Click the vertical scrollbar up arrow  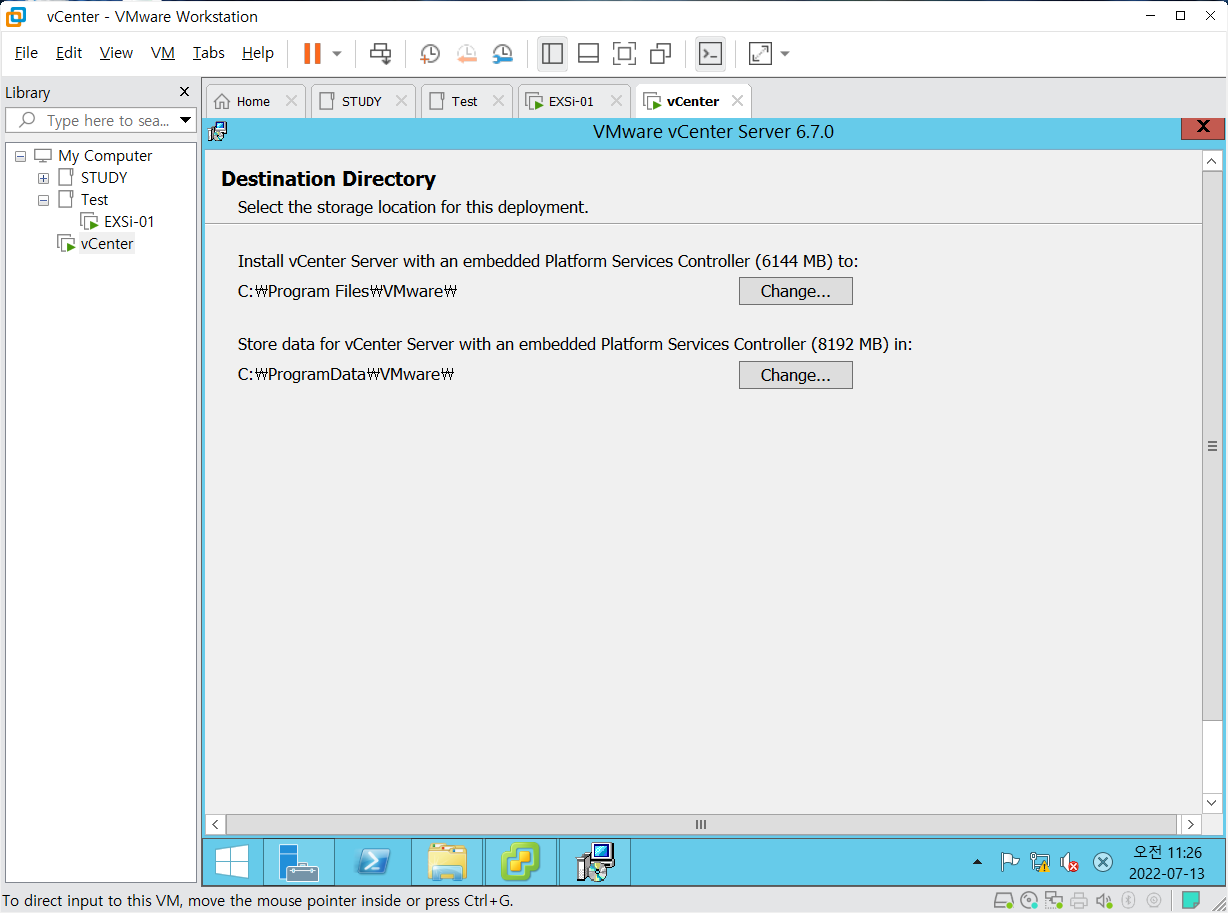coord(1212,161)
